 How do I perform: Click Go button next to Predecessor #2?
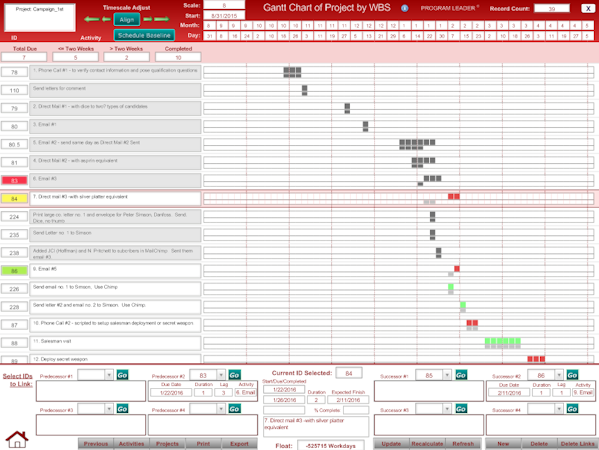point(234,375)
